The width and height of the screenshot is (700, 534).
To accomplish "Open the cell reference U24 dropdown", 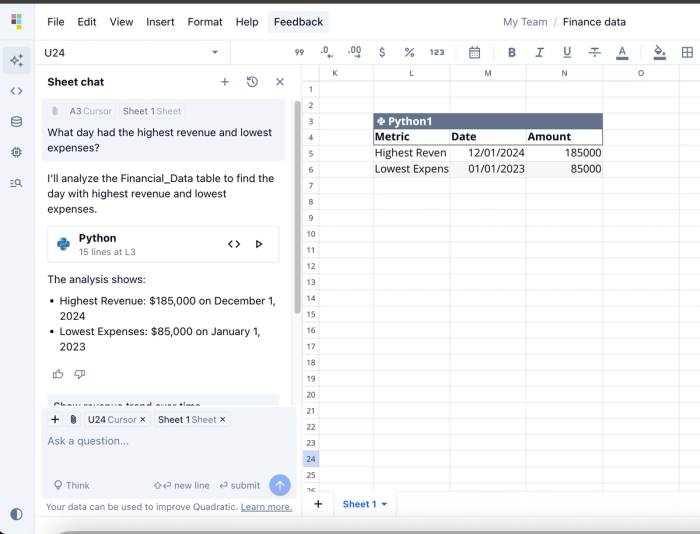I will [215, 52].
